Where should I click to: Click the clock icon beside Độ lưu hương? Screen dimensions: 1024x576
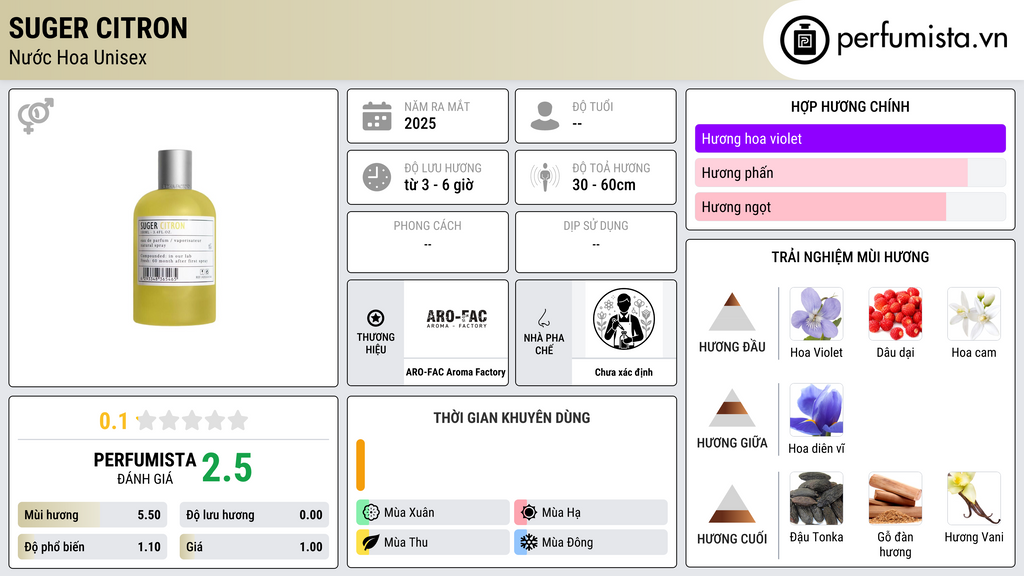(377, 177)
